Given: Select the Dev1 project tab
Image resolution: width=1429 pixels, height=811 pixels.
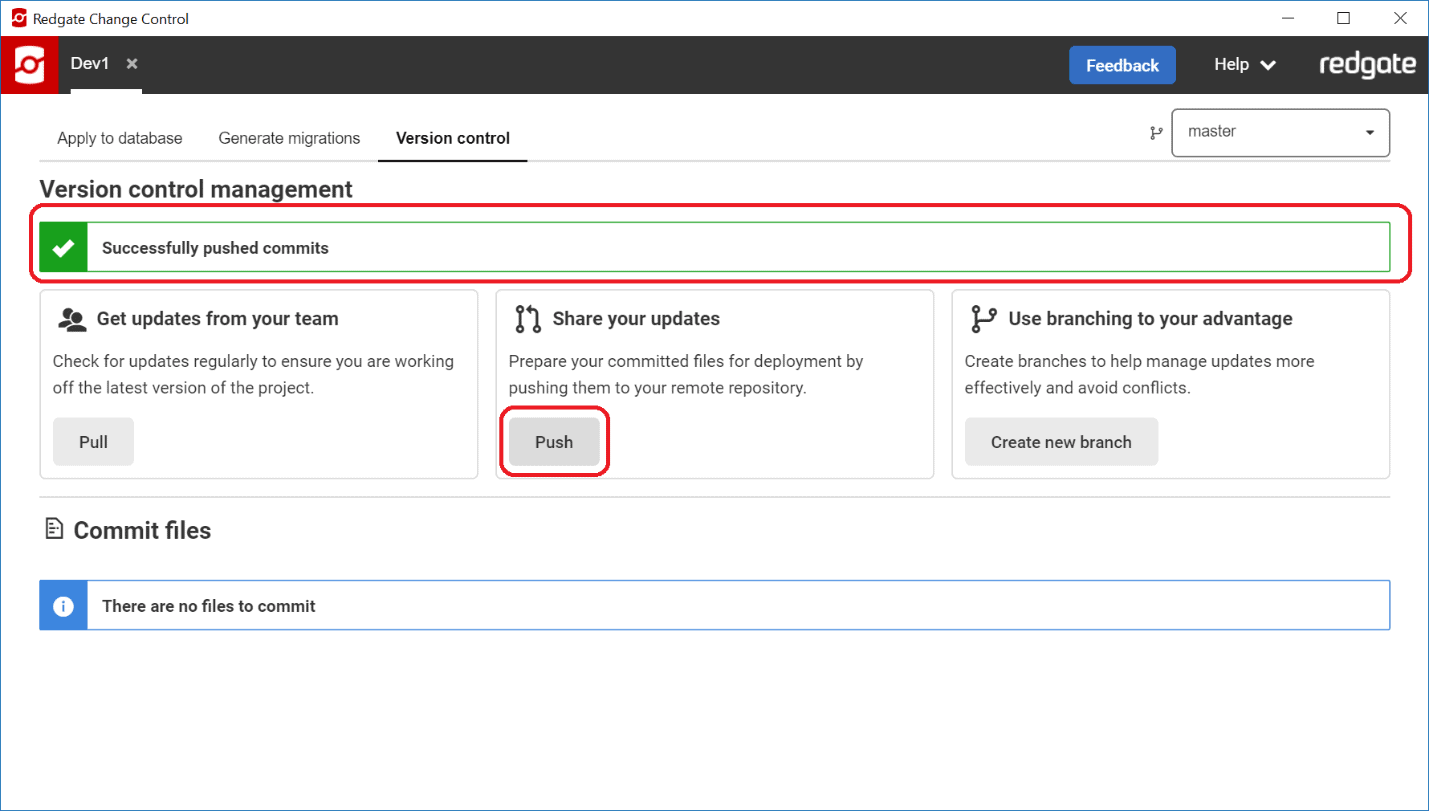Looking at the screenshot, I should click(90, 64).
